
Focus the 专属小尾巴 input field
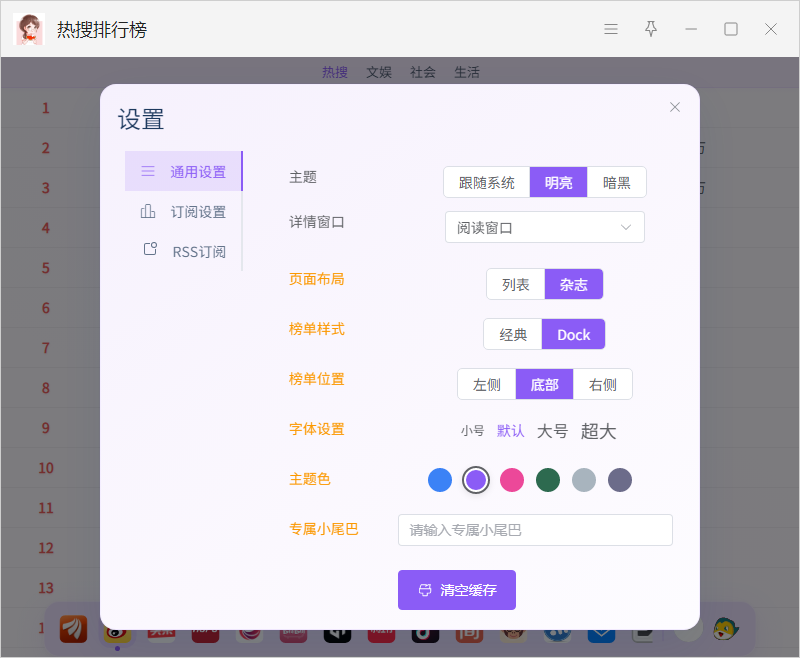[535, 530]
